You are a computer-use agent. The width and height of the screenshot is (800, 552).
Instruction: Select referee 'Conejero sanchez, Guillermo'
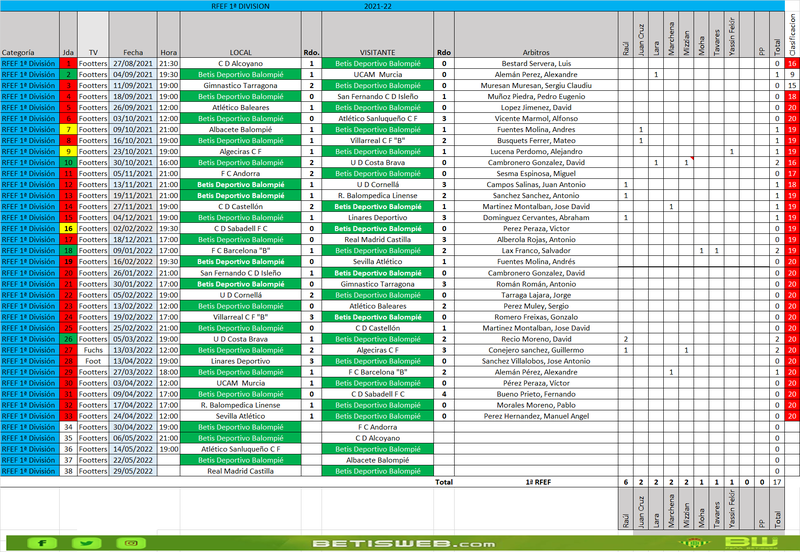(x=536, y=350)
